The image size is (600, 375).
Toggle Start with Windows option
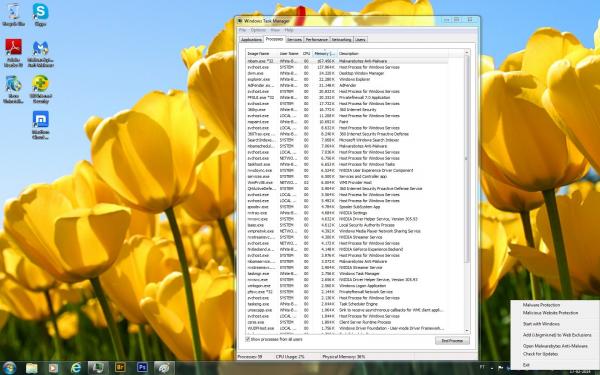541,324
